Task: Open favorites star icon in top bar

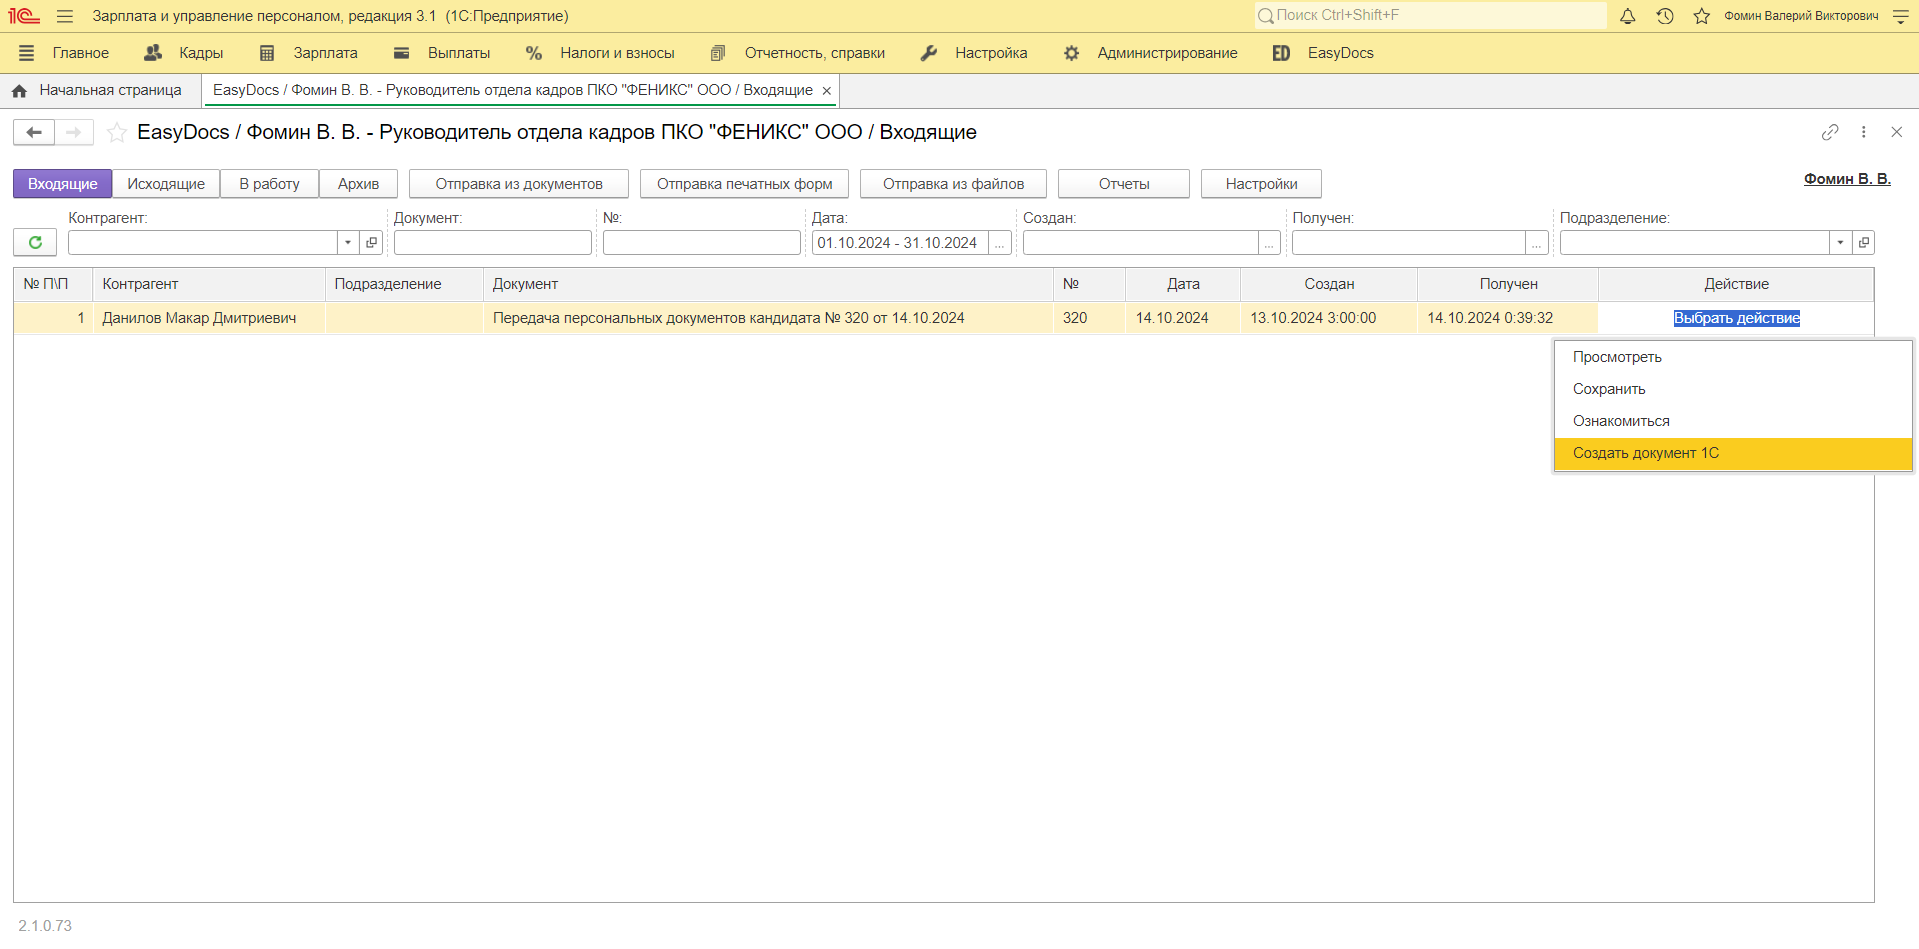Action: (1701, 16)
